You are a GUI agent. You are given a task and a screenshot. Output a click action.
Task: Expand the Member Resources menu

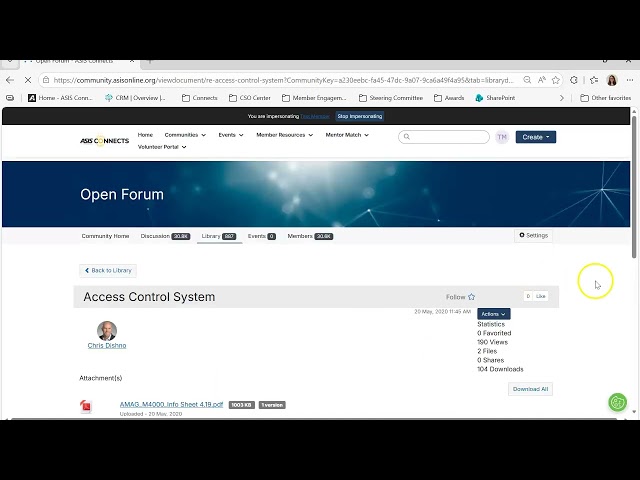pyautogui.click(x=284, y=135)
